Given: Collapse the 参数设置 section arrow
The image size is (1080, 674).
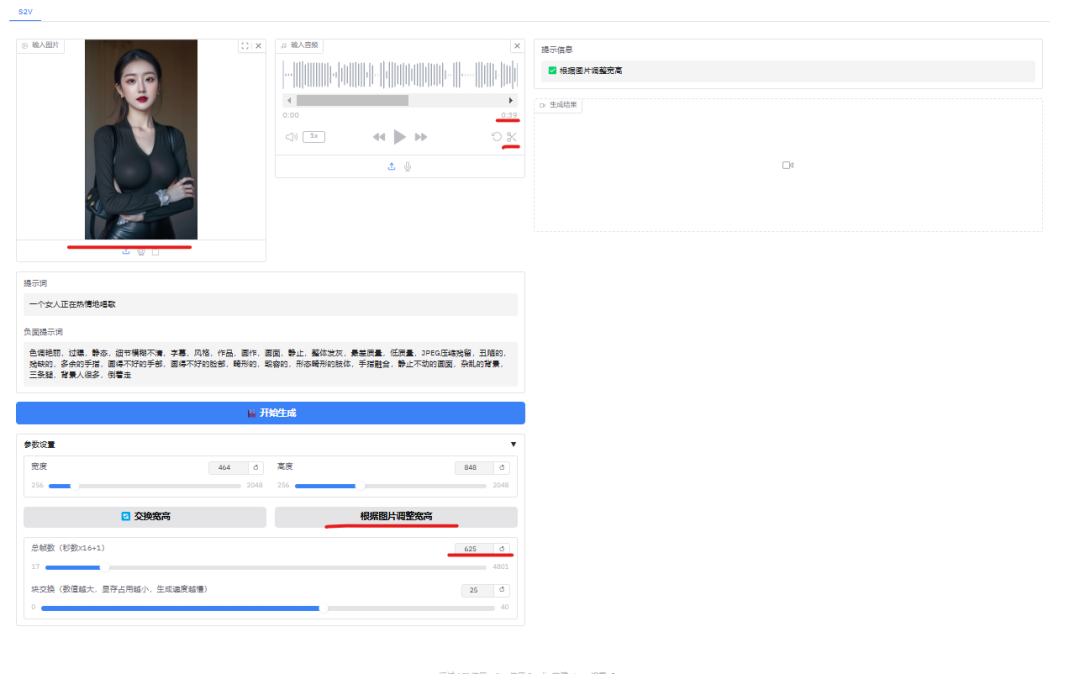Looking at the screenshot, I should (513, 445).
